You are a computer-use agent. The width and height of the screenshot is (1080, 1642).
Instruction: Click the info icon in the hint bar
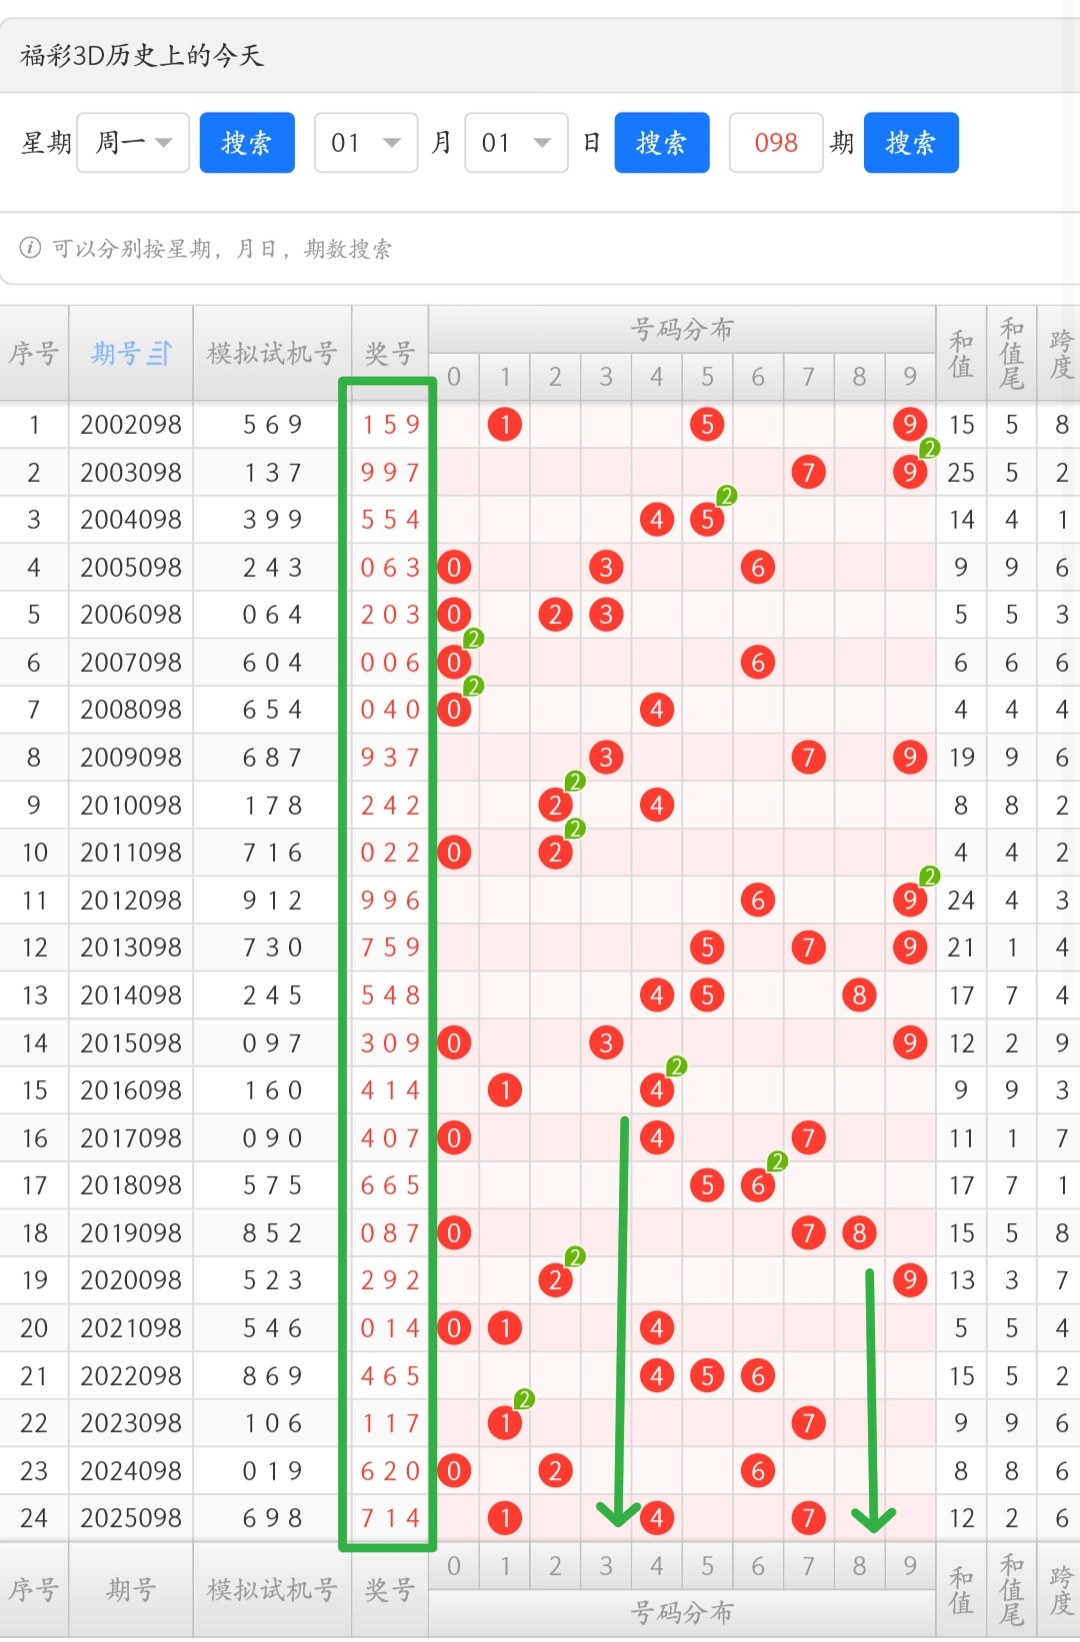(x=30, y=248)
